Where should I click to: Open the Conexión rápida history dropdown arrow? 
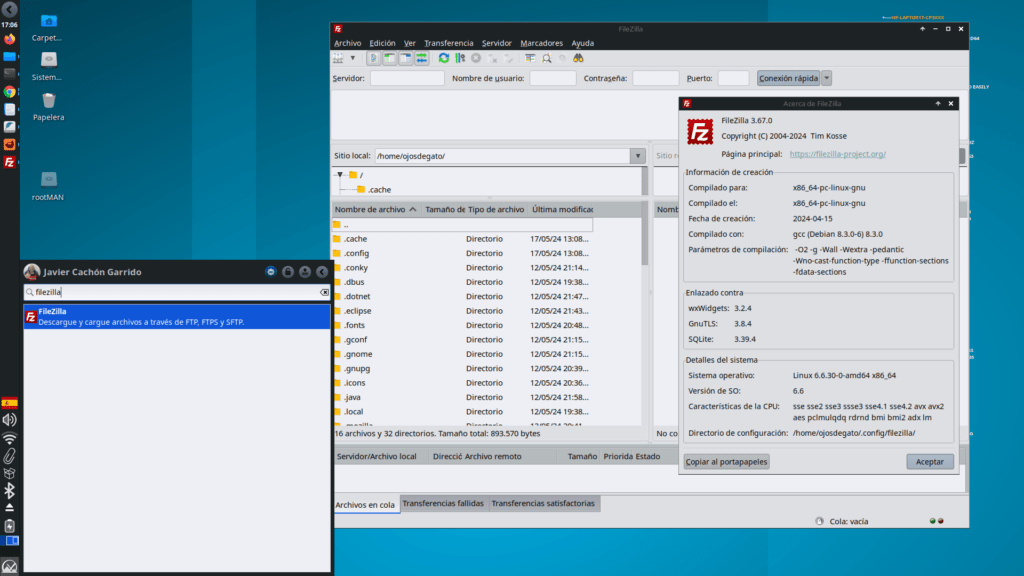[x=826, y=78]
